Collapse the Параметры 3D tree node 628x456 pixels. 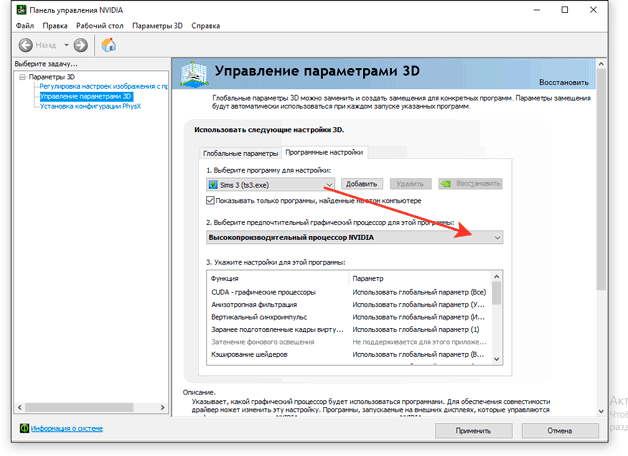pyautogui.click(x=22, y=77)
